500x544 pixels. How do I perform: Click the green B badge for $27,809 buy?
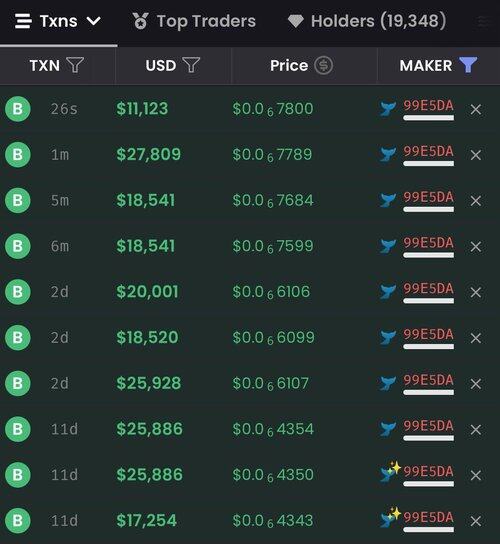pyautogui.click(x=18, y=155)
